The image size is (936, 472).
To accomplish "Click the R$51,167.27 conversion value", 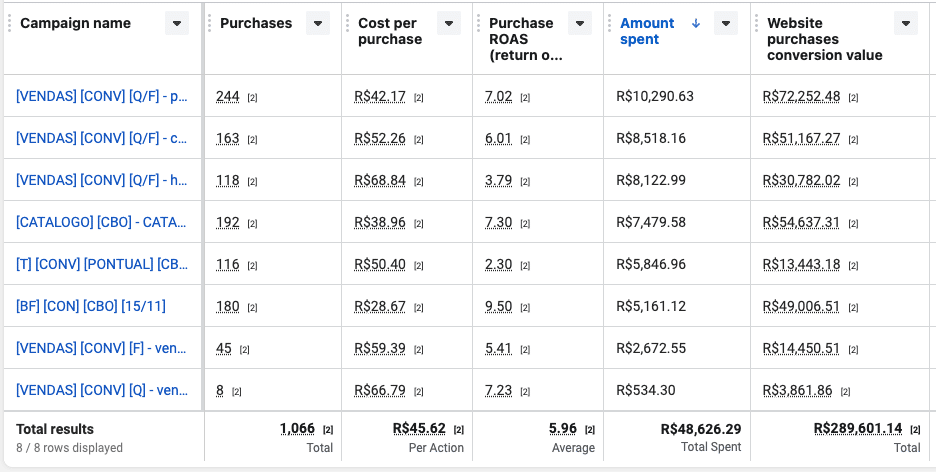I will (x=801, y=138).
